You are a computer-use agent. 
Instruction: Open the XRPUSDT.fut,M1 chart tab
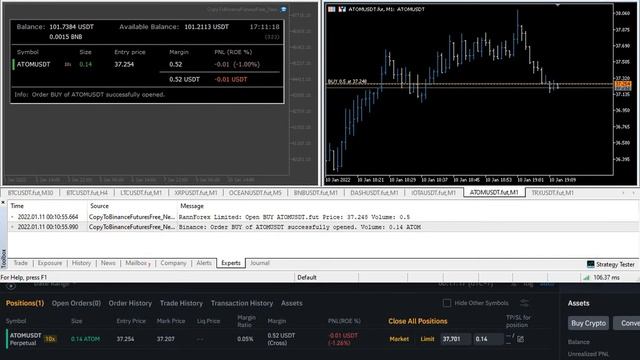point(196,193)
